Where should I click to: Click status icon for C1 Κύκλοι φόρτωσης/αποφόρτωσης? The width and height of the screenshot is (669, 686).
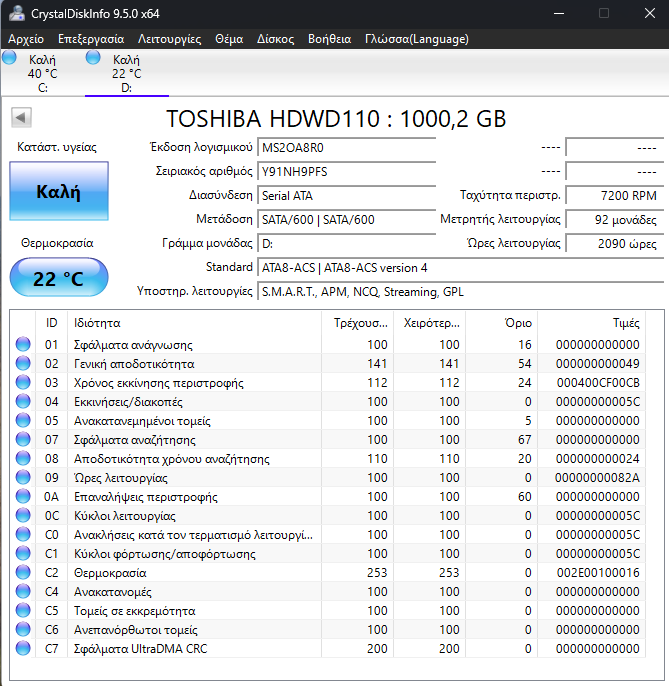(x=23, y=553)
